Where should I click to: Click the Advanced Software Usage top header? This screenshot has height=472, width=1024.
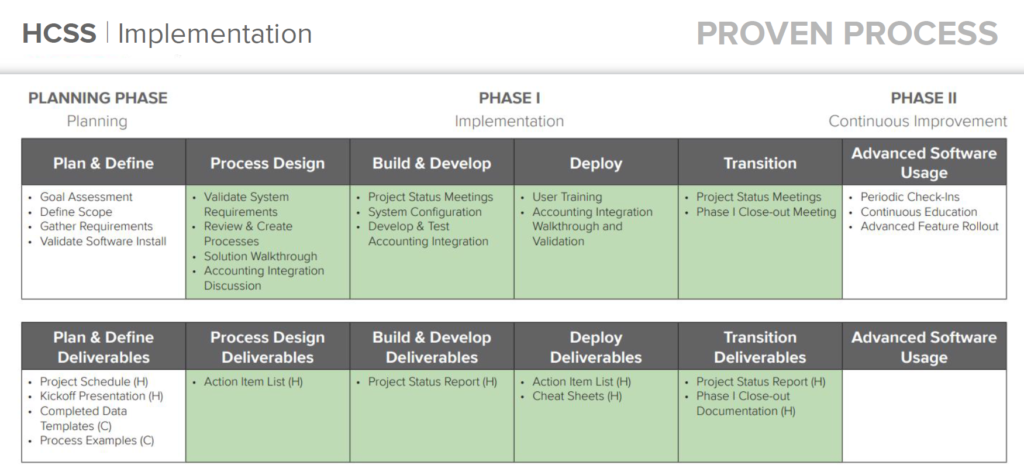pyautogui.click(x=923, y=163)
